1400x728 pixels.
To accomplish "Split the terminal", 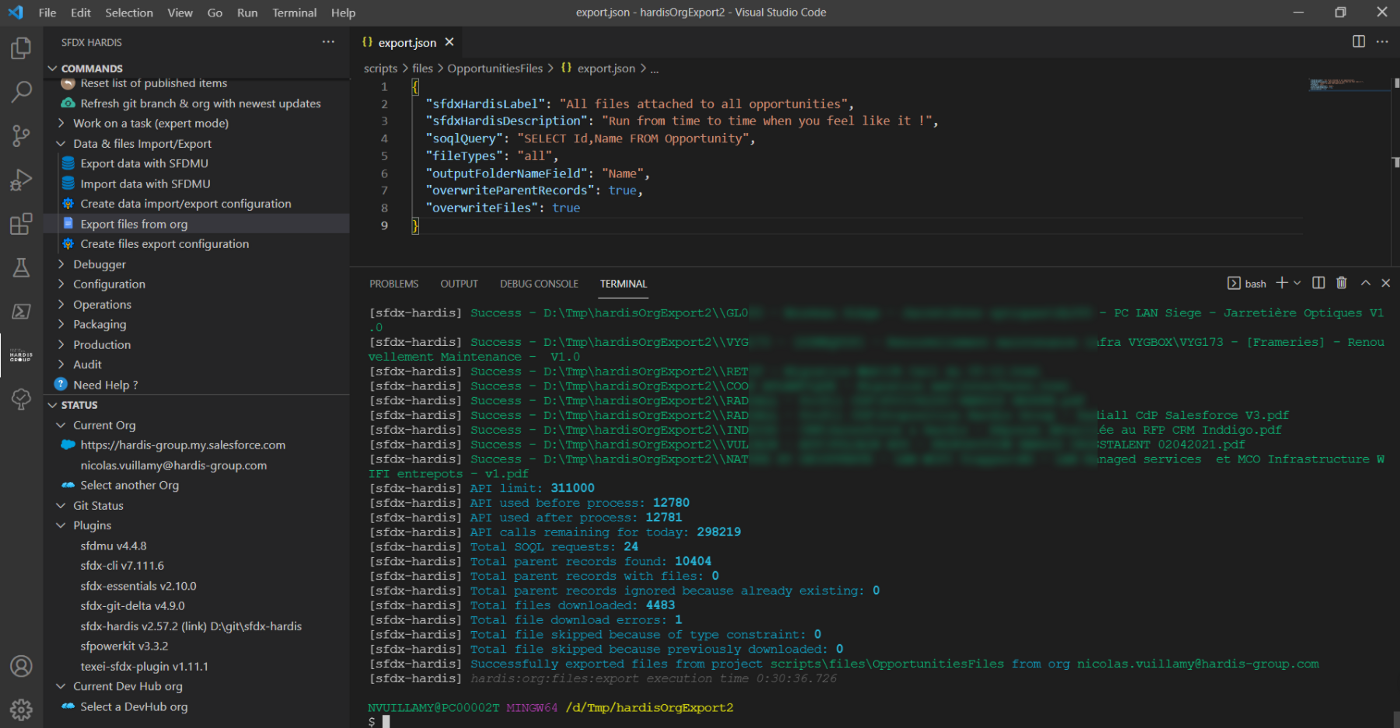I will pyautogui.click(x=1319, y=284).
